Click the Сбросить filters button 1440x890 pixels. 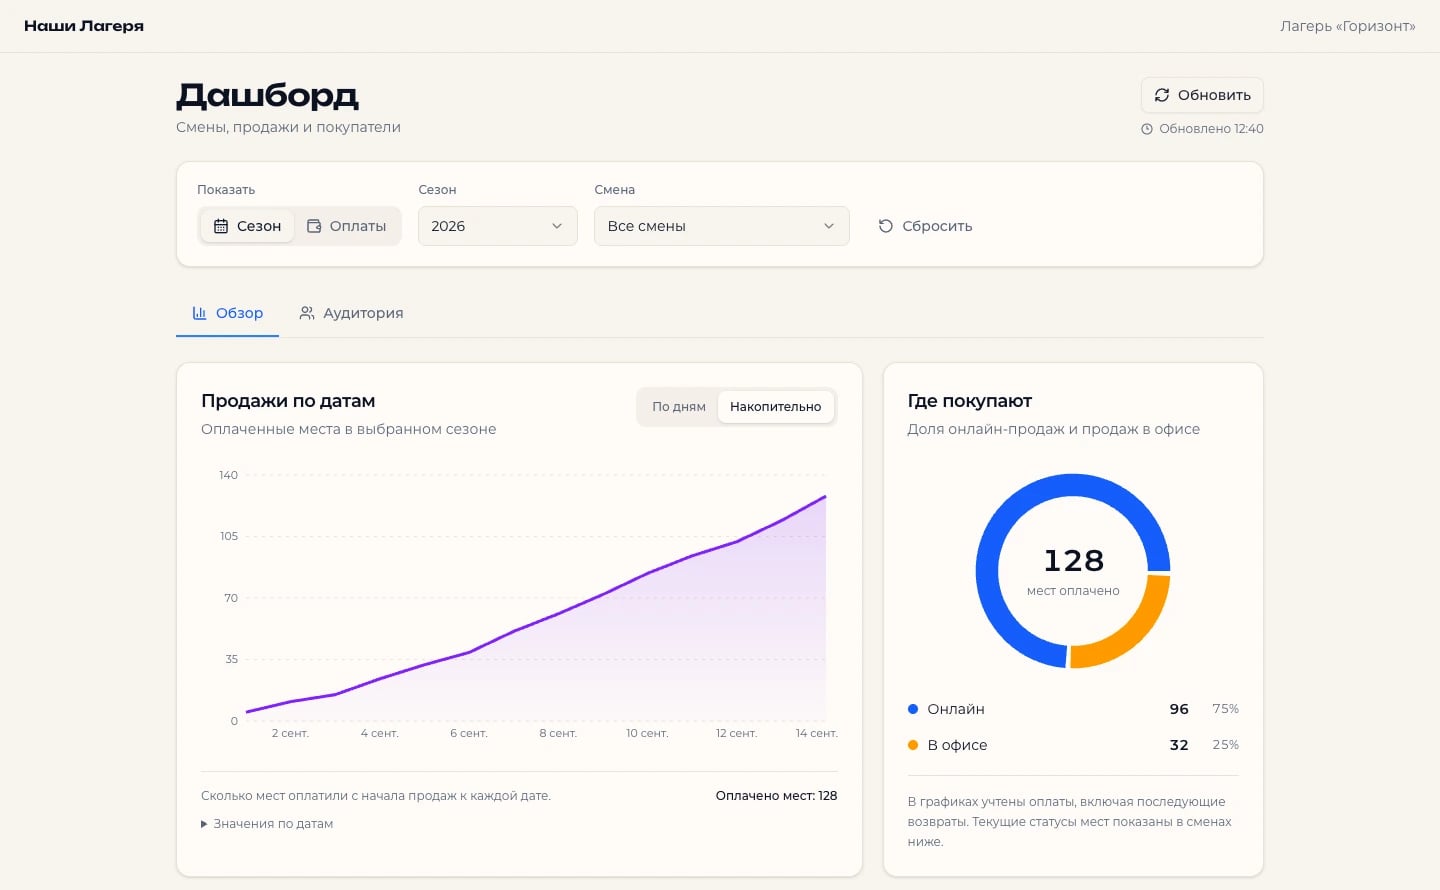pyautogui.click(x=925, y=226)
